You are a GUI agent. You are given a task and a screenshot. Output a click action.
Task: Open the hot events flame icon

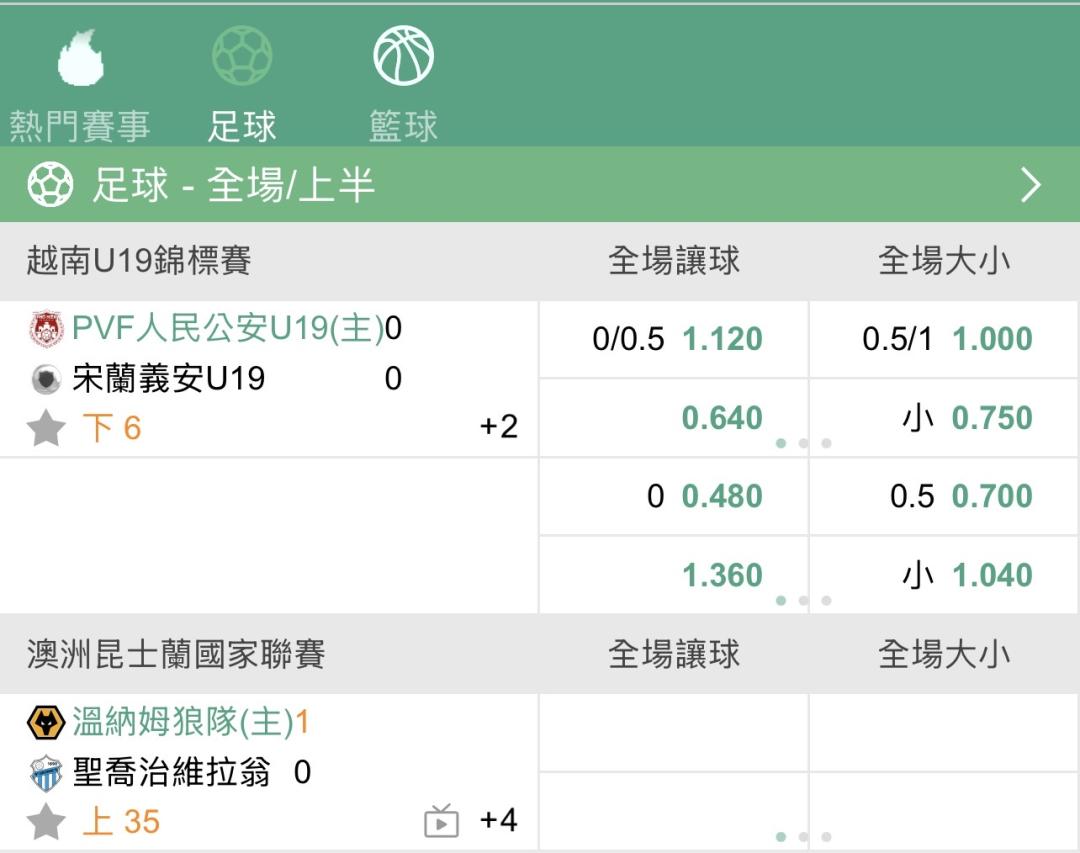pyautogui.click(x=81, y=56)
